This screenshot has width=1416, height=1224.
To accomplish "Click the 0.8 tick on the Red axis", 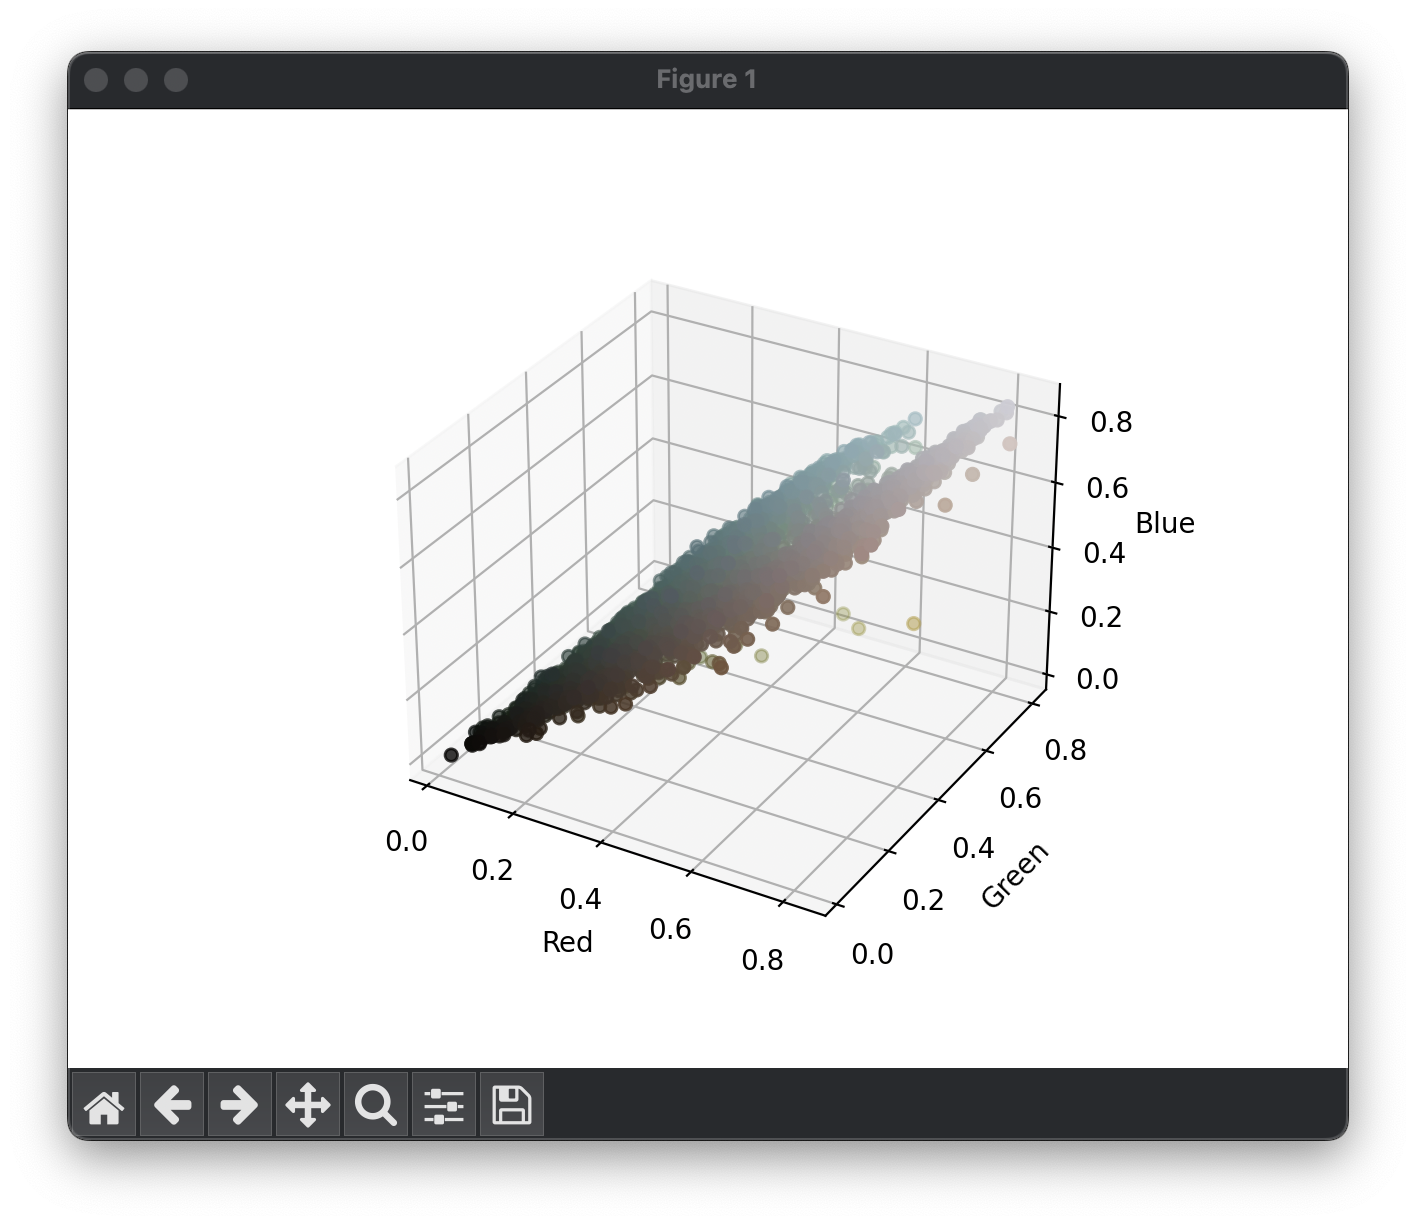I will [762, 960].
